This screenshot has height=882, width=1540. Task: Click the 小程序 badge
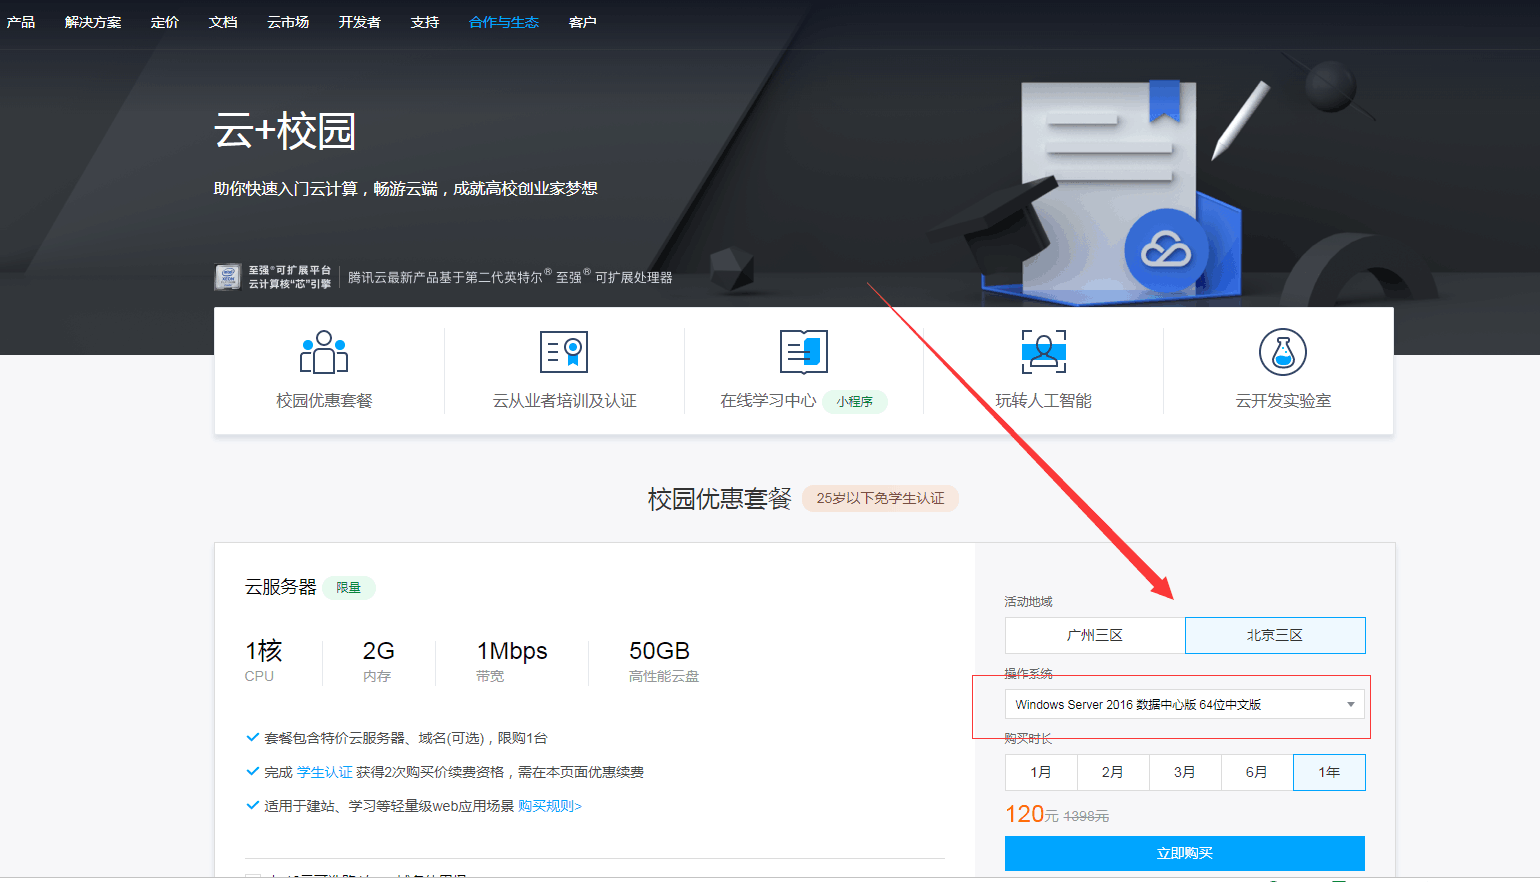pyautogui.click(x=855, y=401)
